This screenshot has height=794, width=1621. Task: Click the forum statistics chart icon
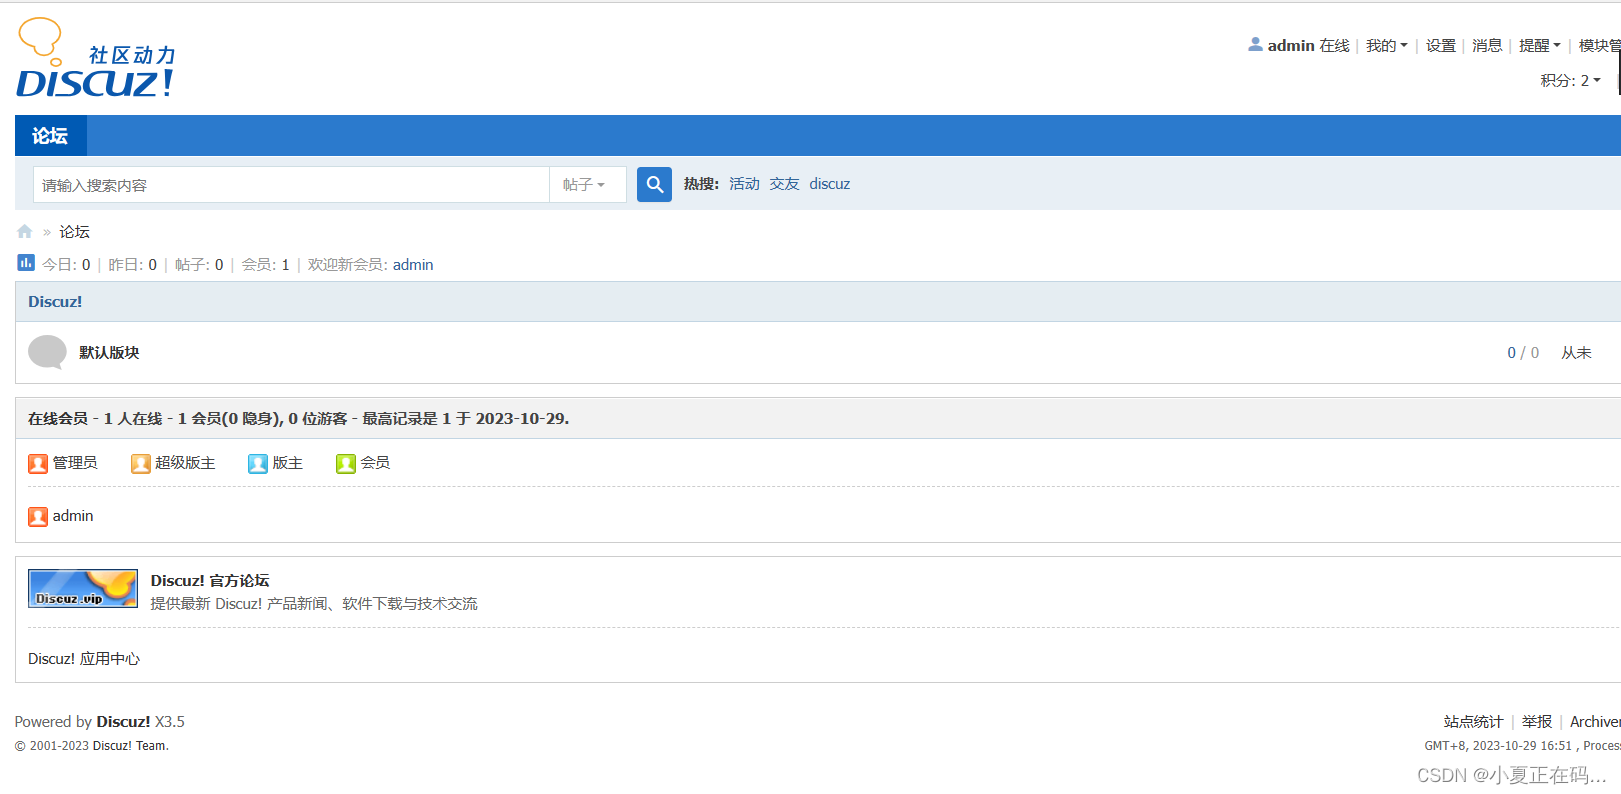(26, 263)
